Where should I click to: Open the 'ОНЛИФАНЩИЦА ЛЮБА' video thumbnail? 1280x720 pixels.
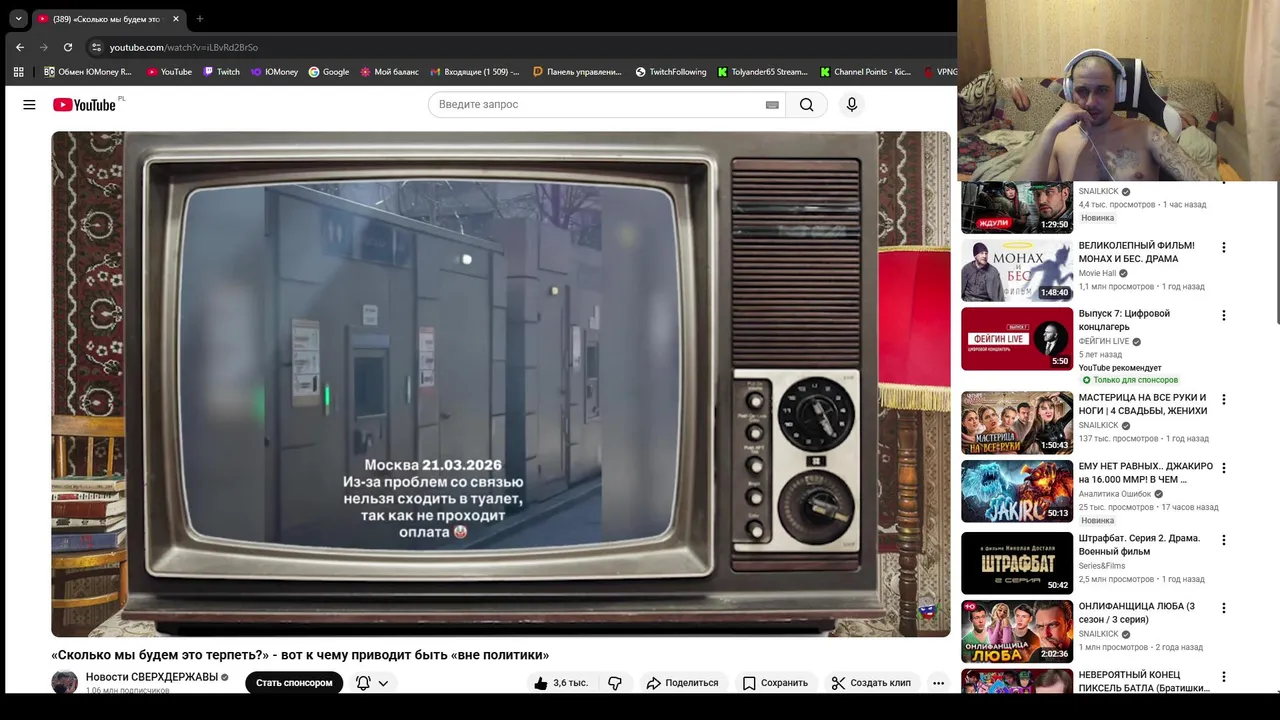pos(1017,631)
